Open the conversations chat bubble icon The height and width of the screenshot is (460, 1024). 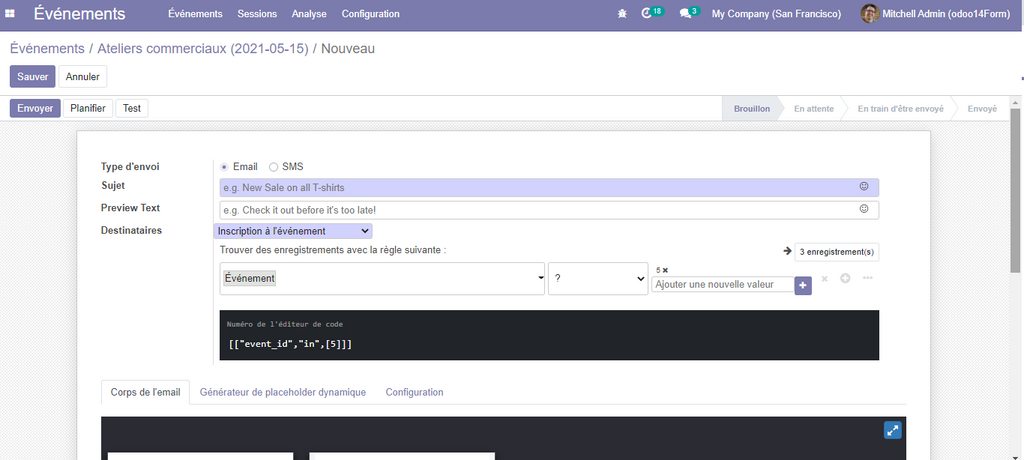coord(685,14)
